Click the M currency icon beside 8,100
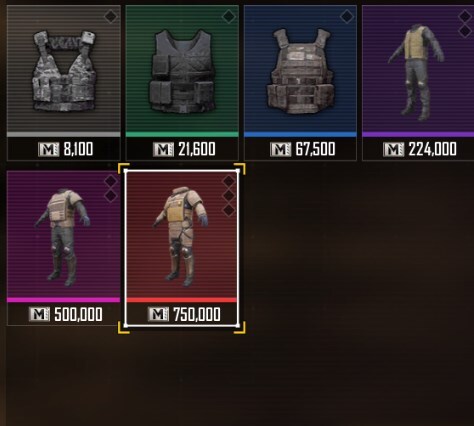 click(x=49, y=149)
